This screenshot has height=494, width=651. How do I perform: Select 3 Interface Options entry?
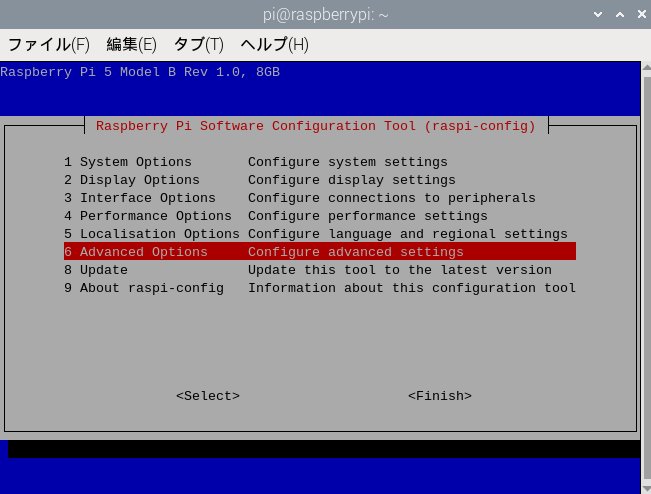point(320,198)
